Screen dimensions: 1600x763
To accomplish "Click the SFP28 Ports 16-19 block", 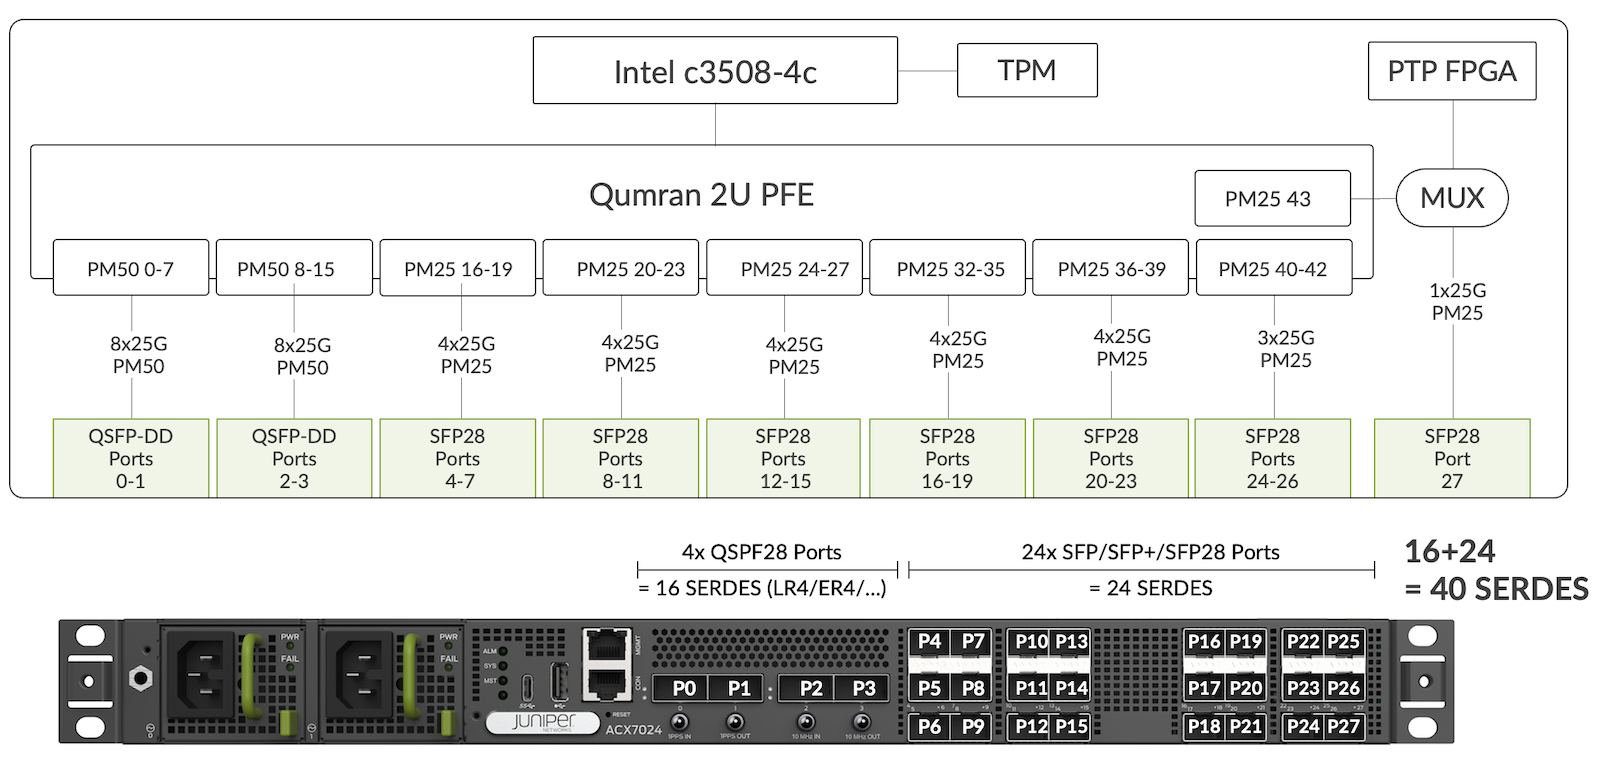I will tap(947, 458).
